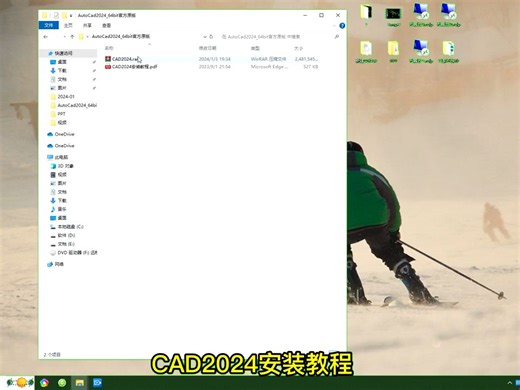Sort by the 类型 (Type) column header

click(255, 48)
